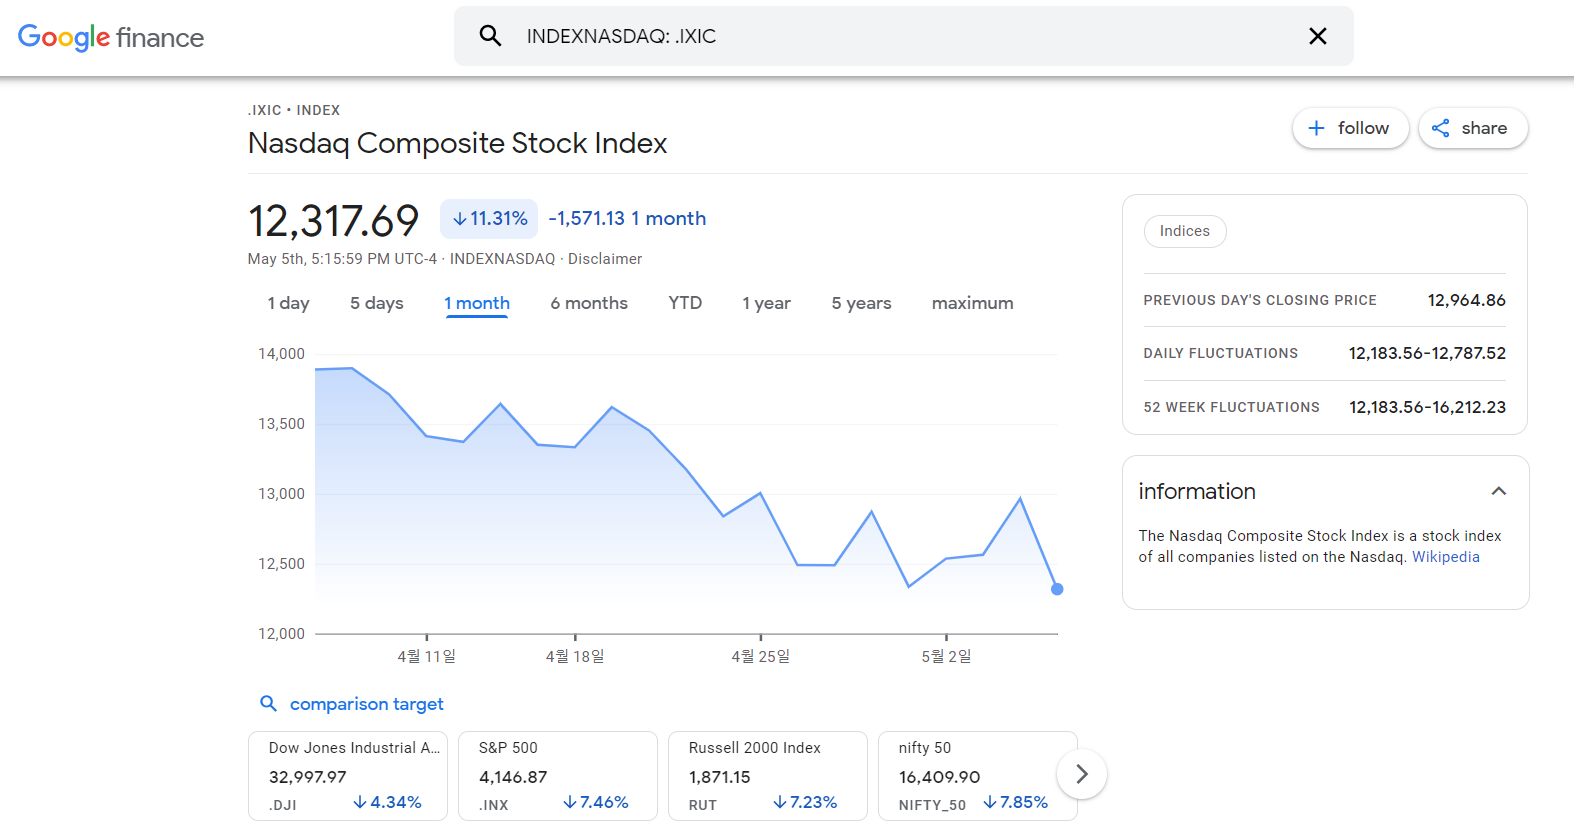This screenshot has width=1574, height=830.
Task: Select the YTD range tab
Action: pos(685,303)
